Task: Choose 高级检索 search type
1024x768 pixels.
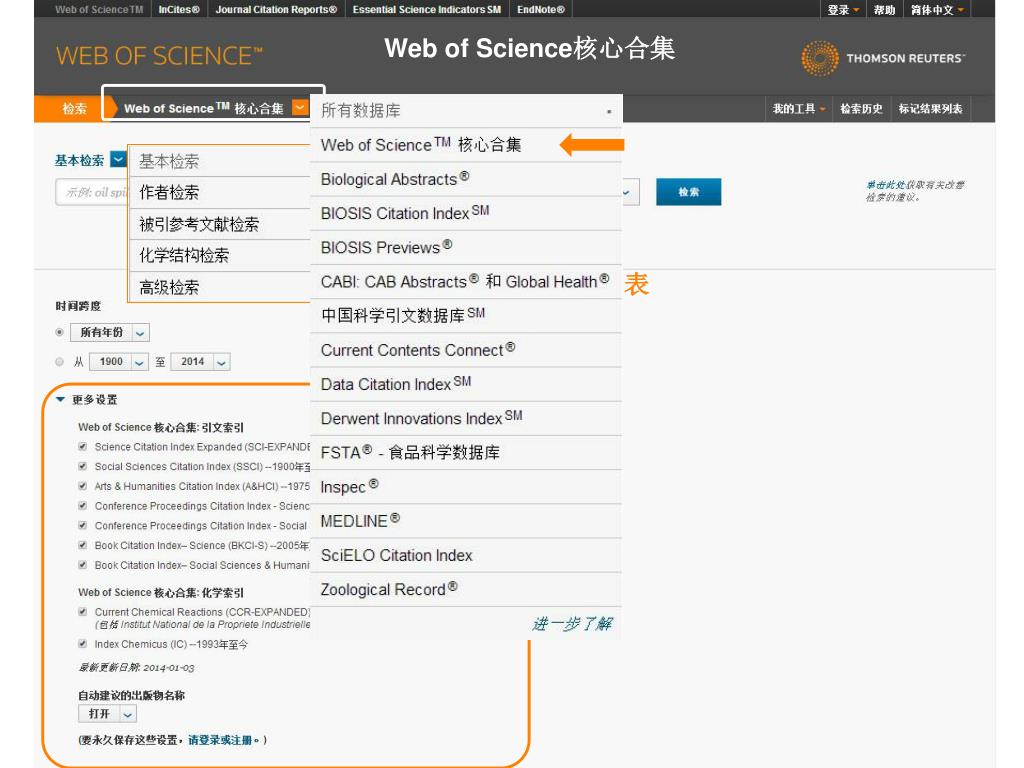Action: pyautogui.click(x=220, y=287)
